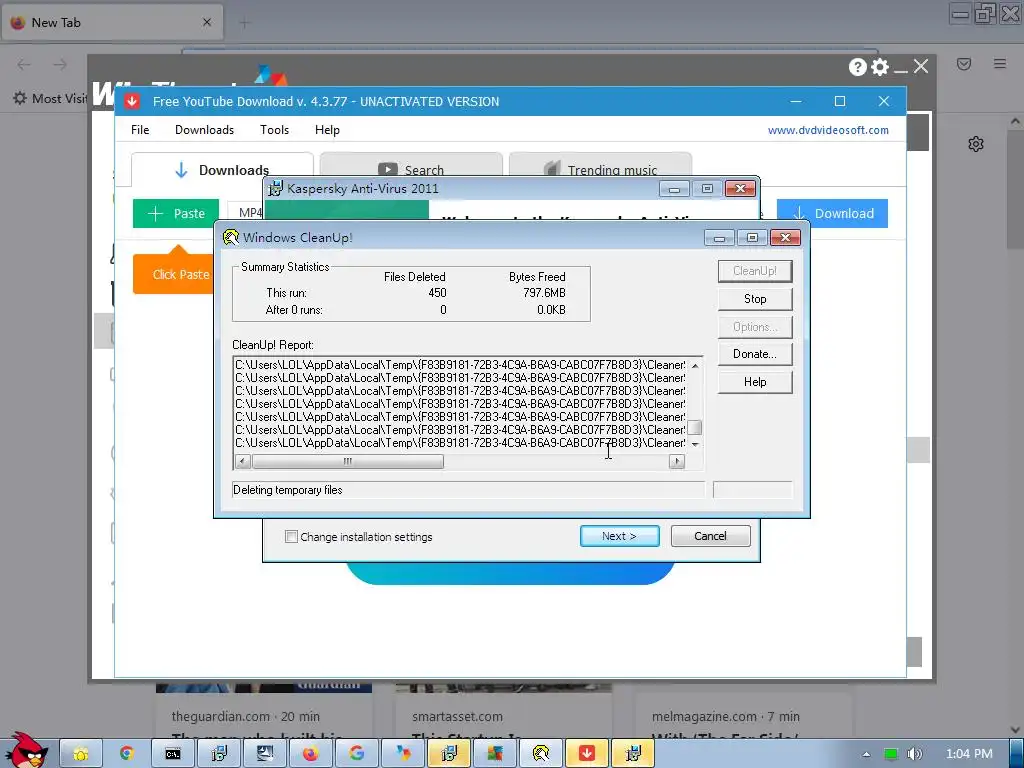Open the Tools menu
1024x768 pixels.
(x=274, y=129)
